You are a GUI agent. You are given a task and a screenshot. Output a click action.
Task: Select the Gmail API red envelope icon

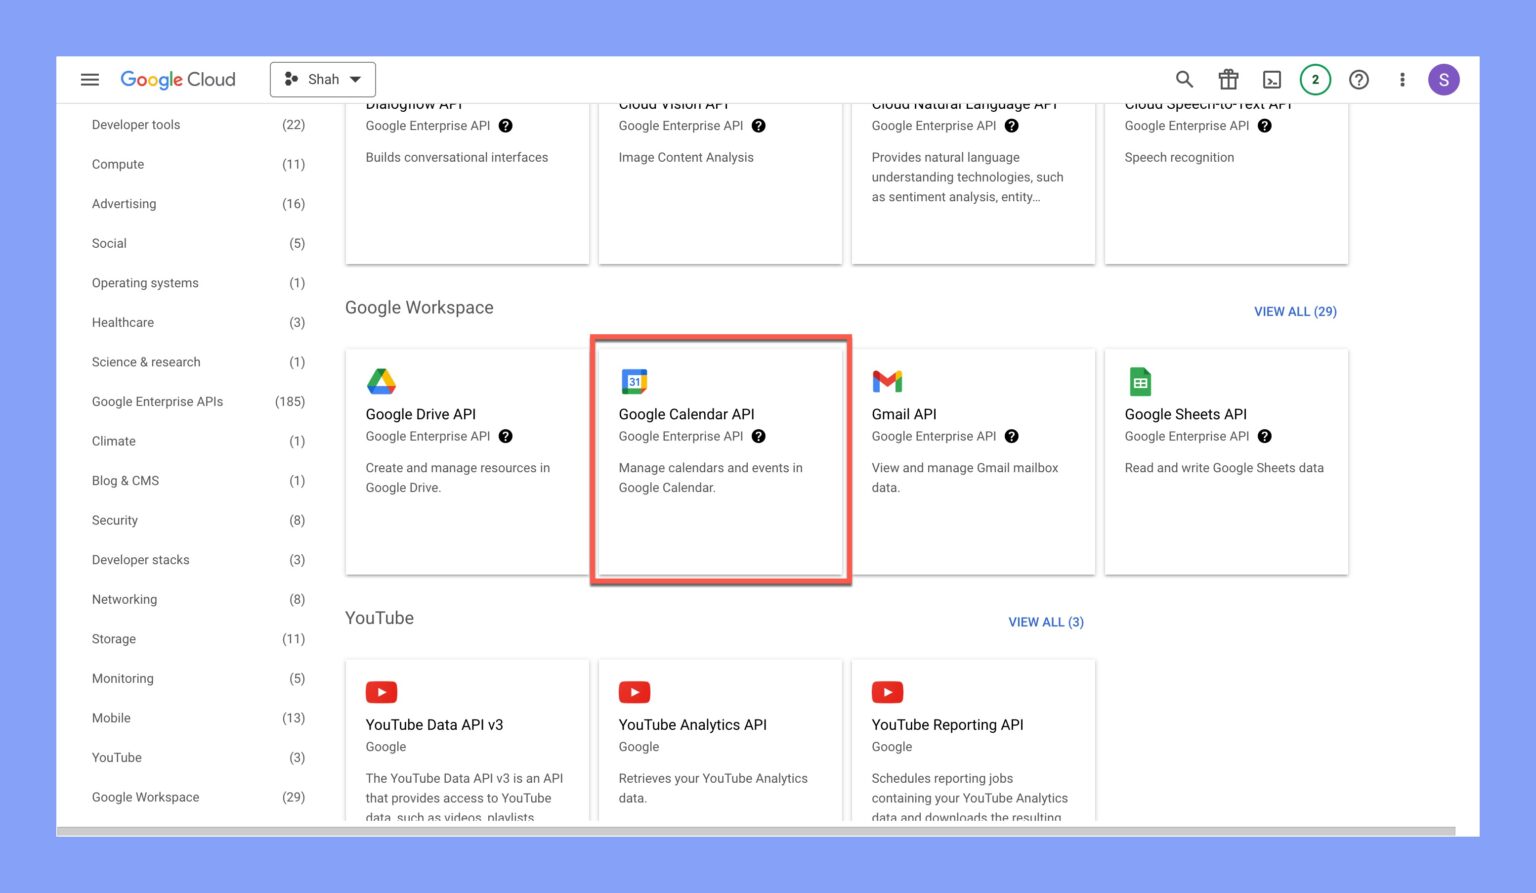tap(888, 381)
